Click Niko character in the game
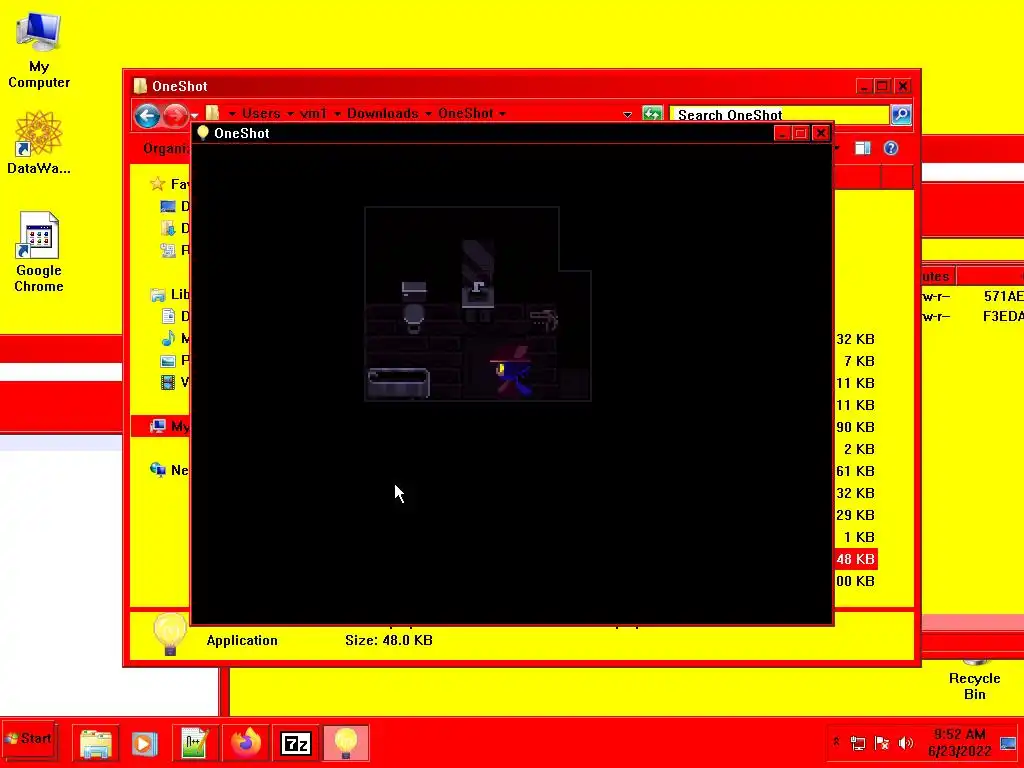 point(512,372)
